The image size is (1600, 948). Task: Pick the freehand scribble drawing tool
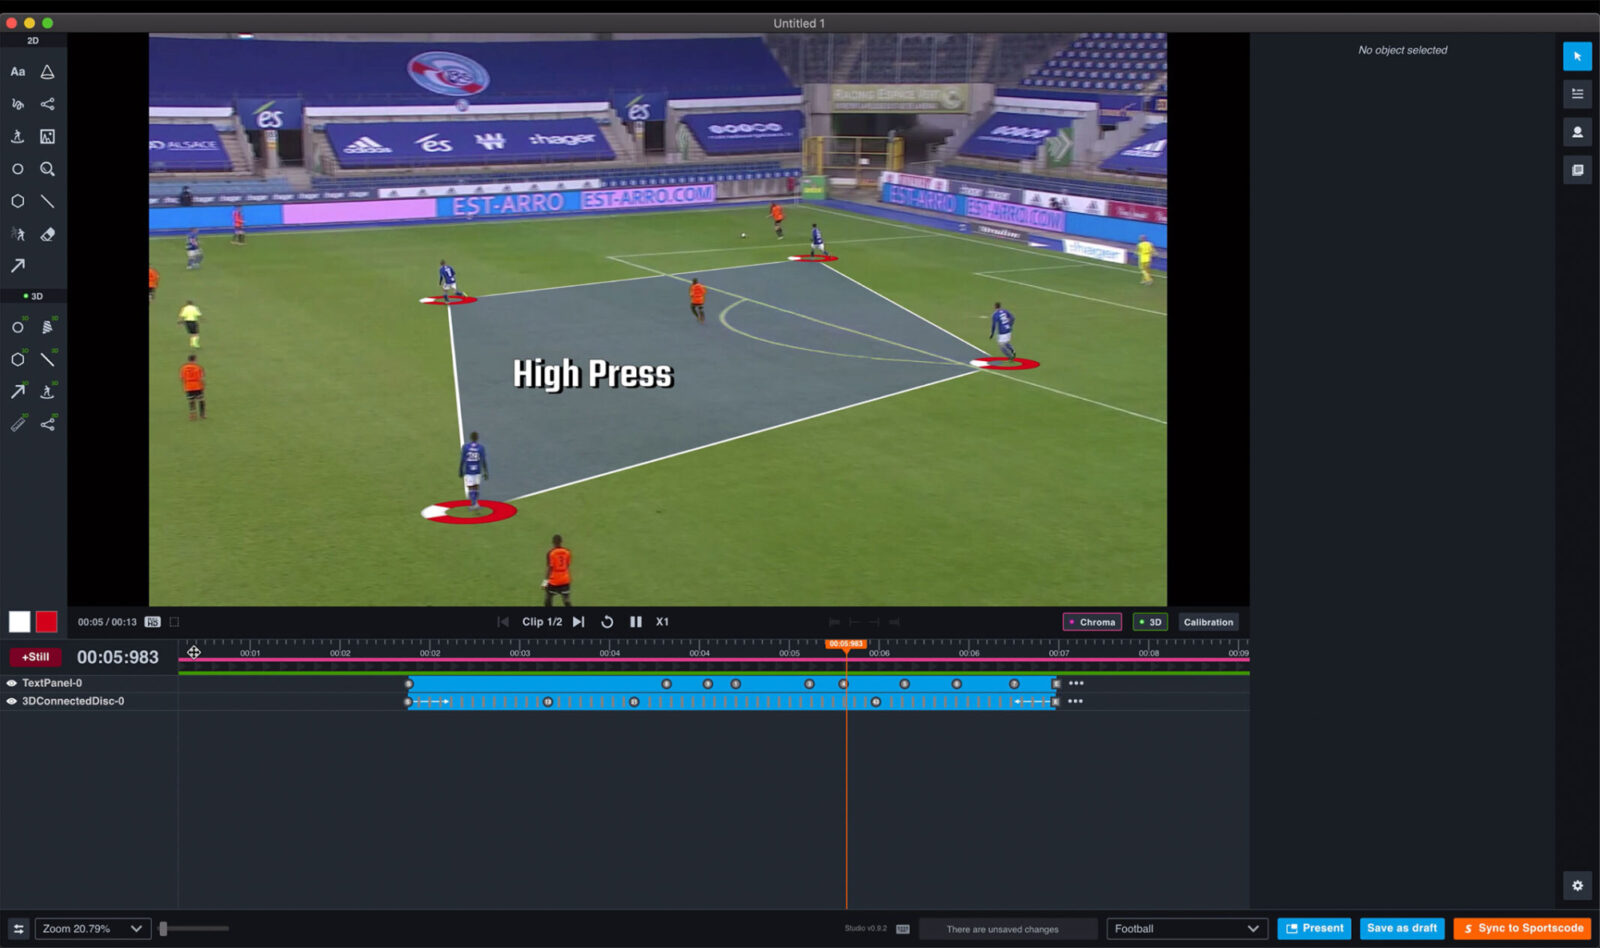pos(17,103)
